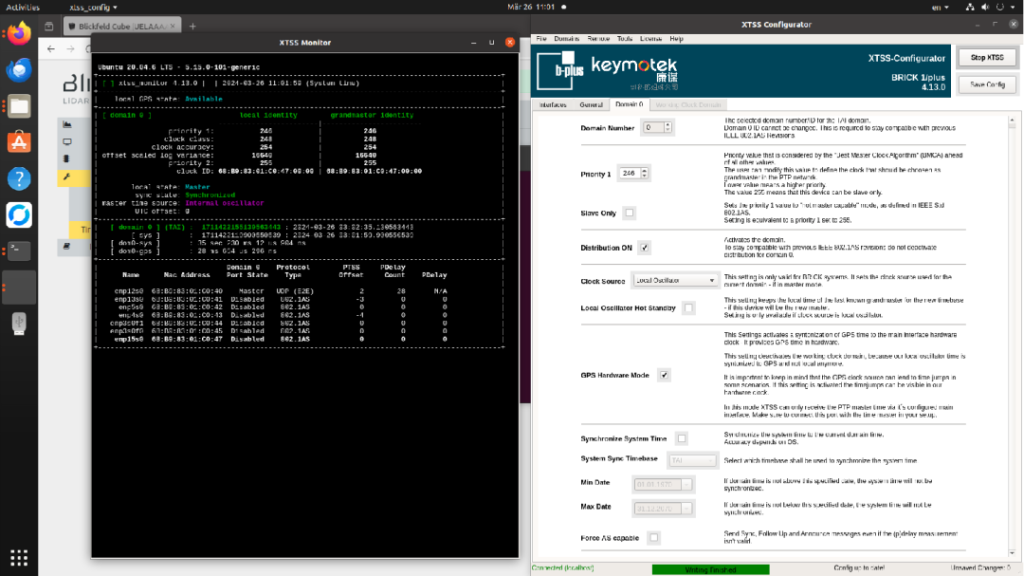Screen dimensions: 1024x576
Task: Open the Help icon in dock
Action: pos(19,178)
